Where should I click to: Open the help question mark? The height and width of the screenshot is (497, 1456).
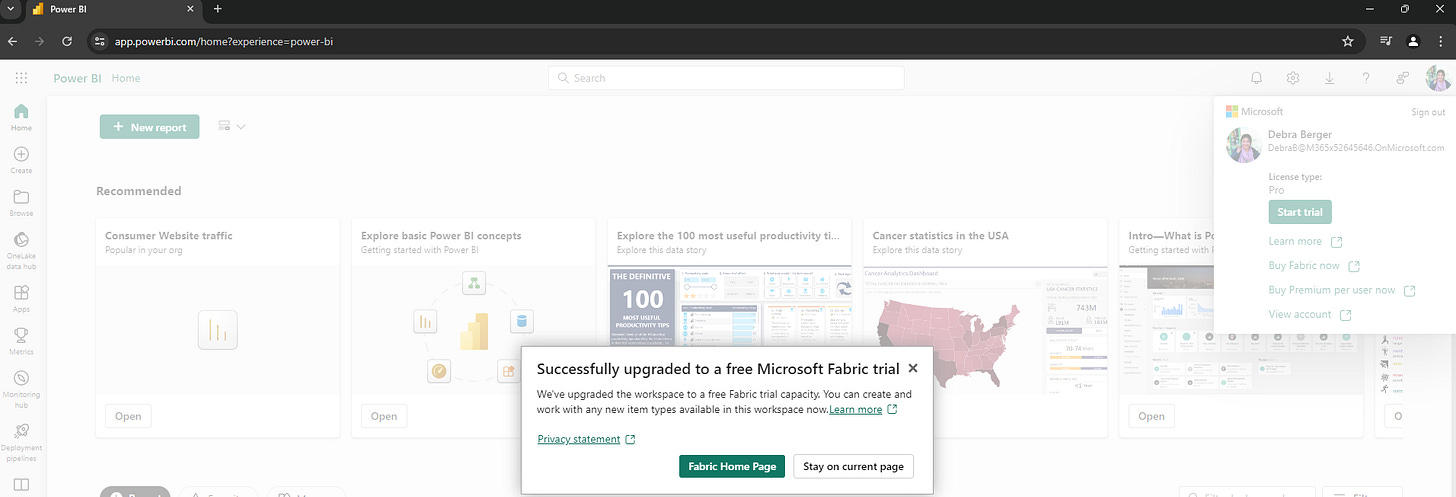click(x=1365, y=78)
